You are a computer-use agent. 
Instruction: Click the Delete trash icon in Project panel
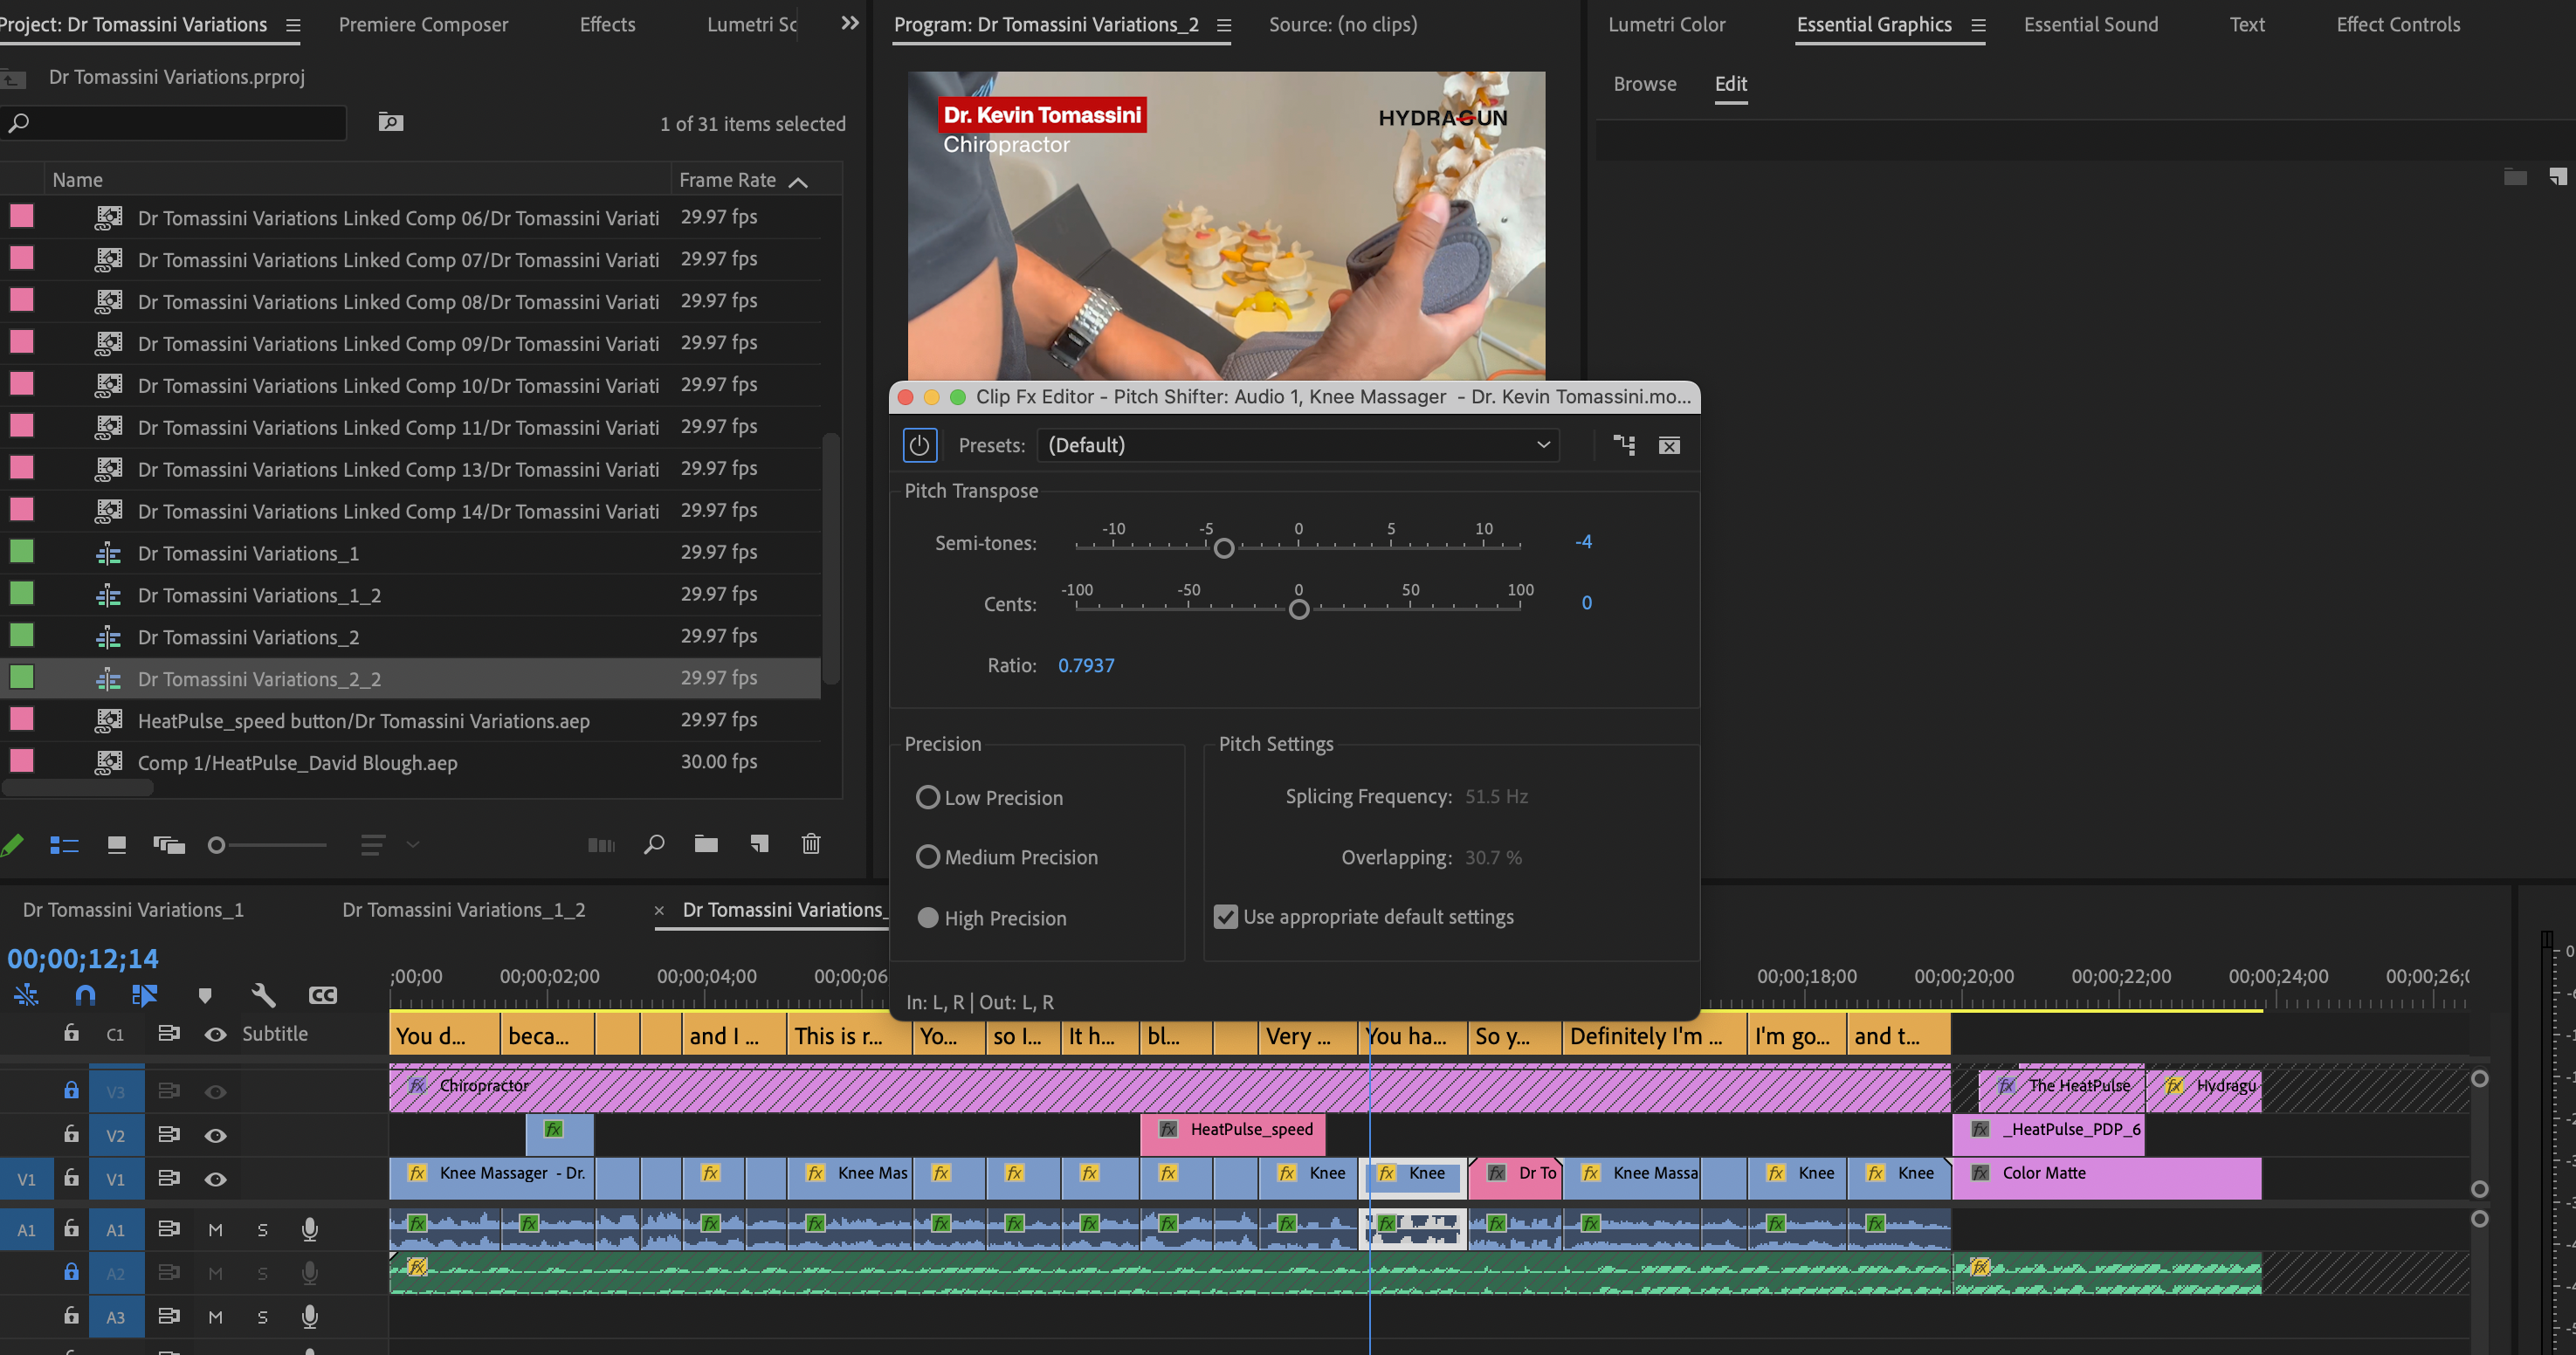(x=811, y=844)
